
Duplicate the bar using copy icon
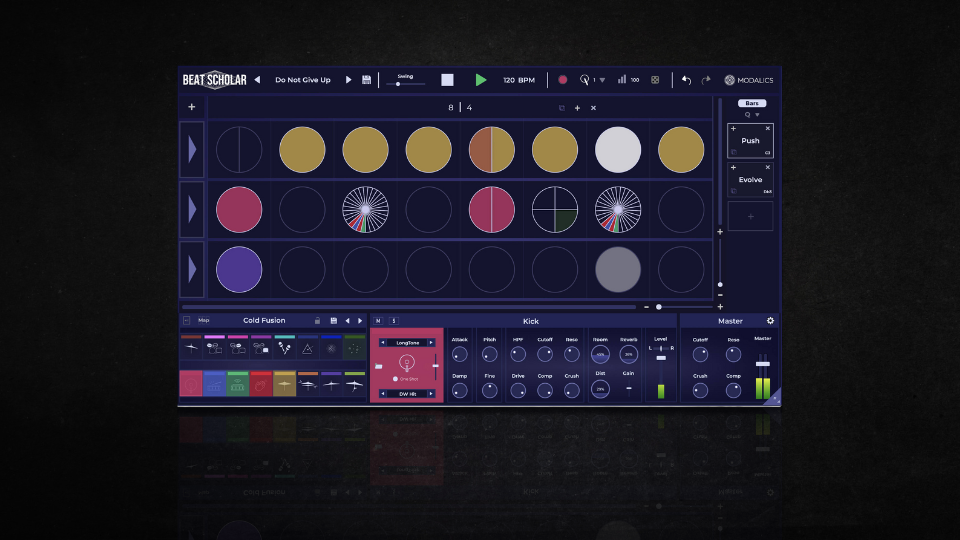point(561,108)
